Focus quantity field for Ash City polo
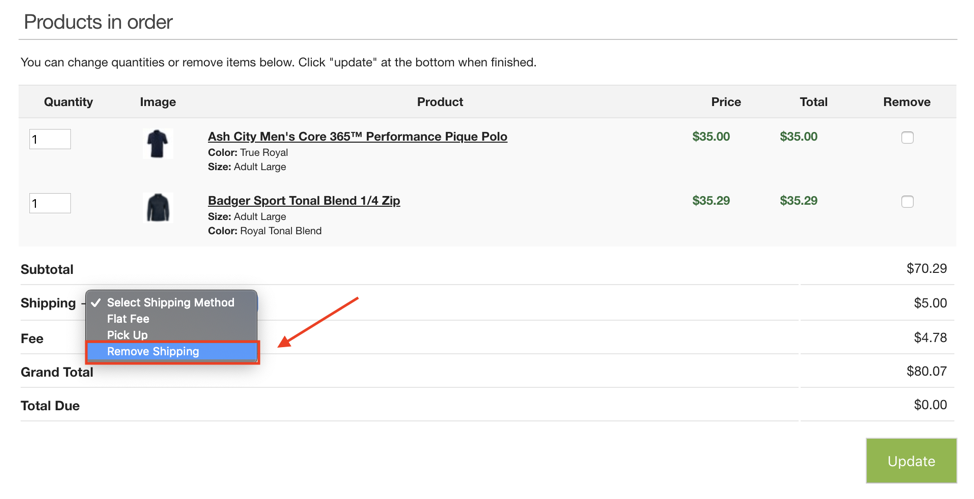The width and height of the screenshot is (974, 499). pos(50,139)
